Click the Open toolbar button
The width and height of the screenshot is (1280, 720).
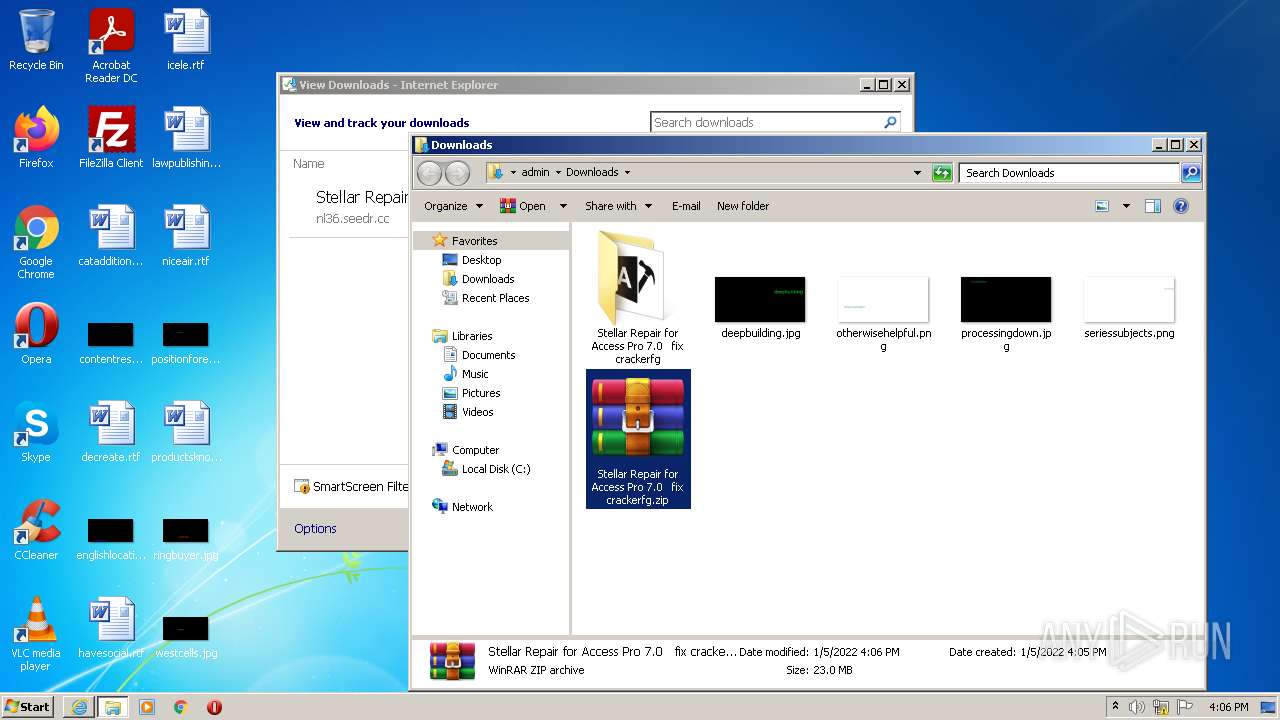point(523,206)
